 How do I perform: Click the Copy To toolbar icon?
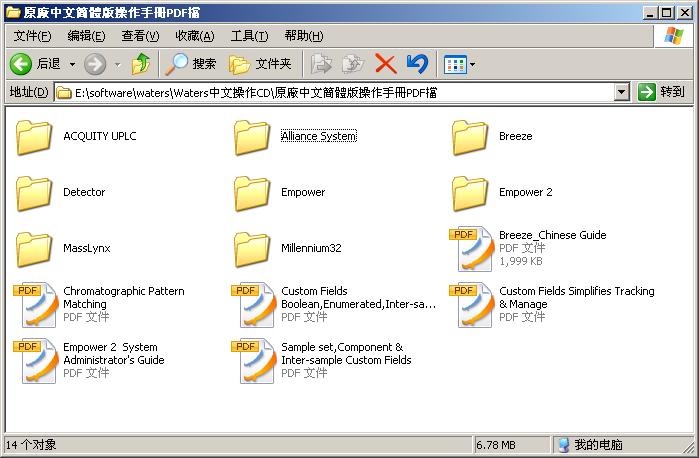coord(354,64)
